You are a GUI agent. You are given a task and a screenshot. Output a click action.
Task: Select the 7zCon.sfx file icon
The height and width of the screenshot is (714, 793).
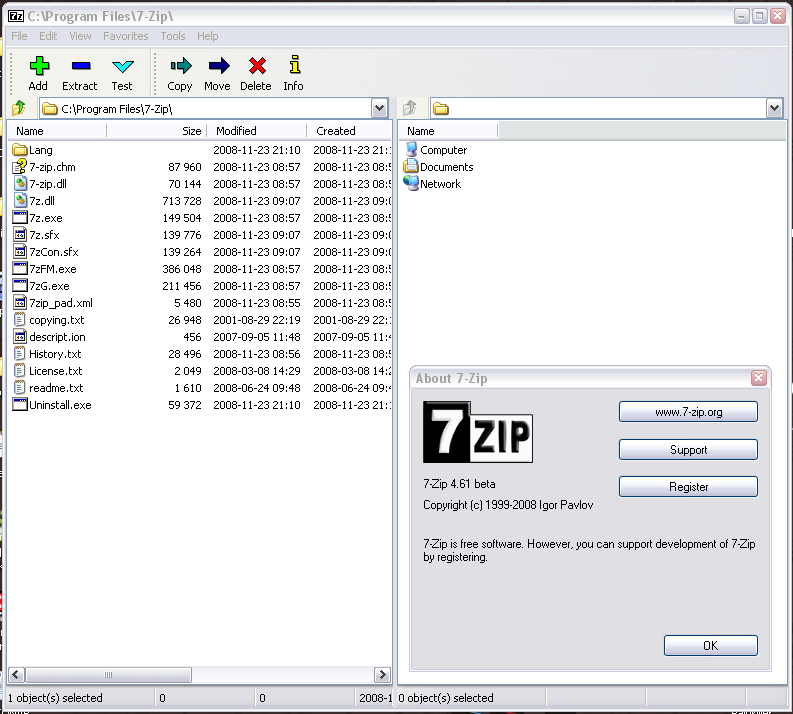(19, 252)
